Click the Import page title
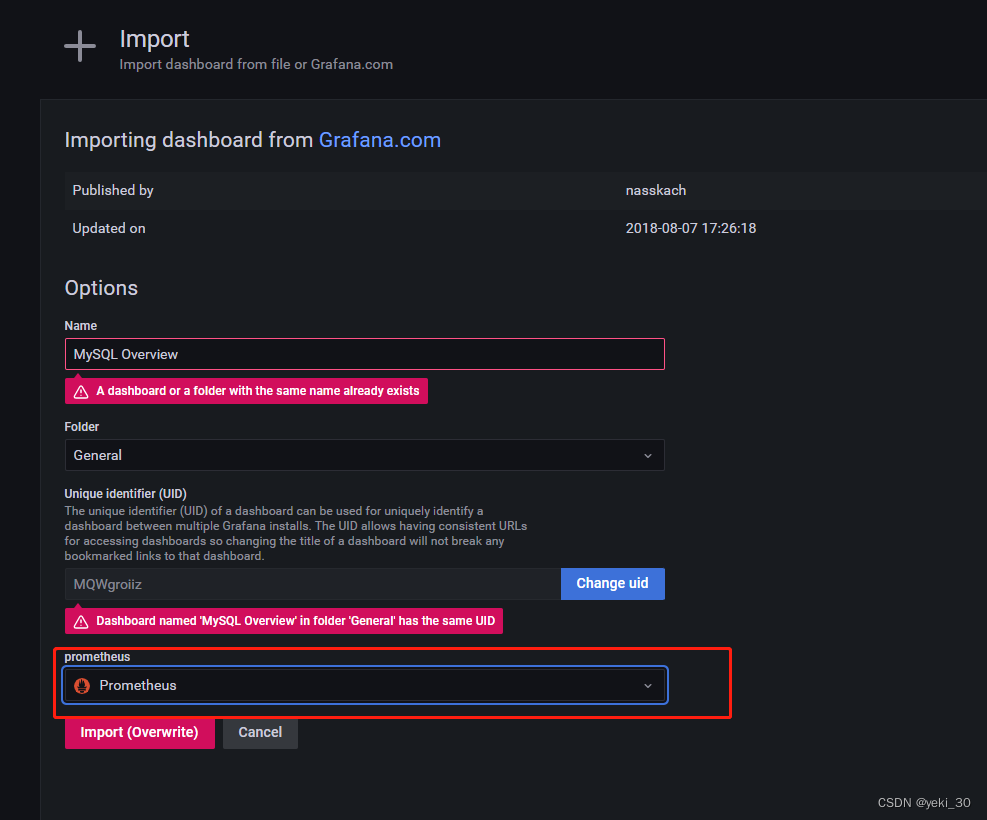 [154, 39]
